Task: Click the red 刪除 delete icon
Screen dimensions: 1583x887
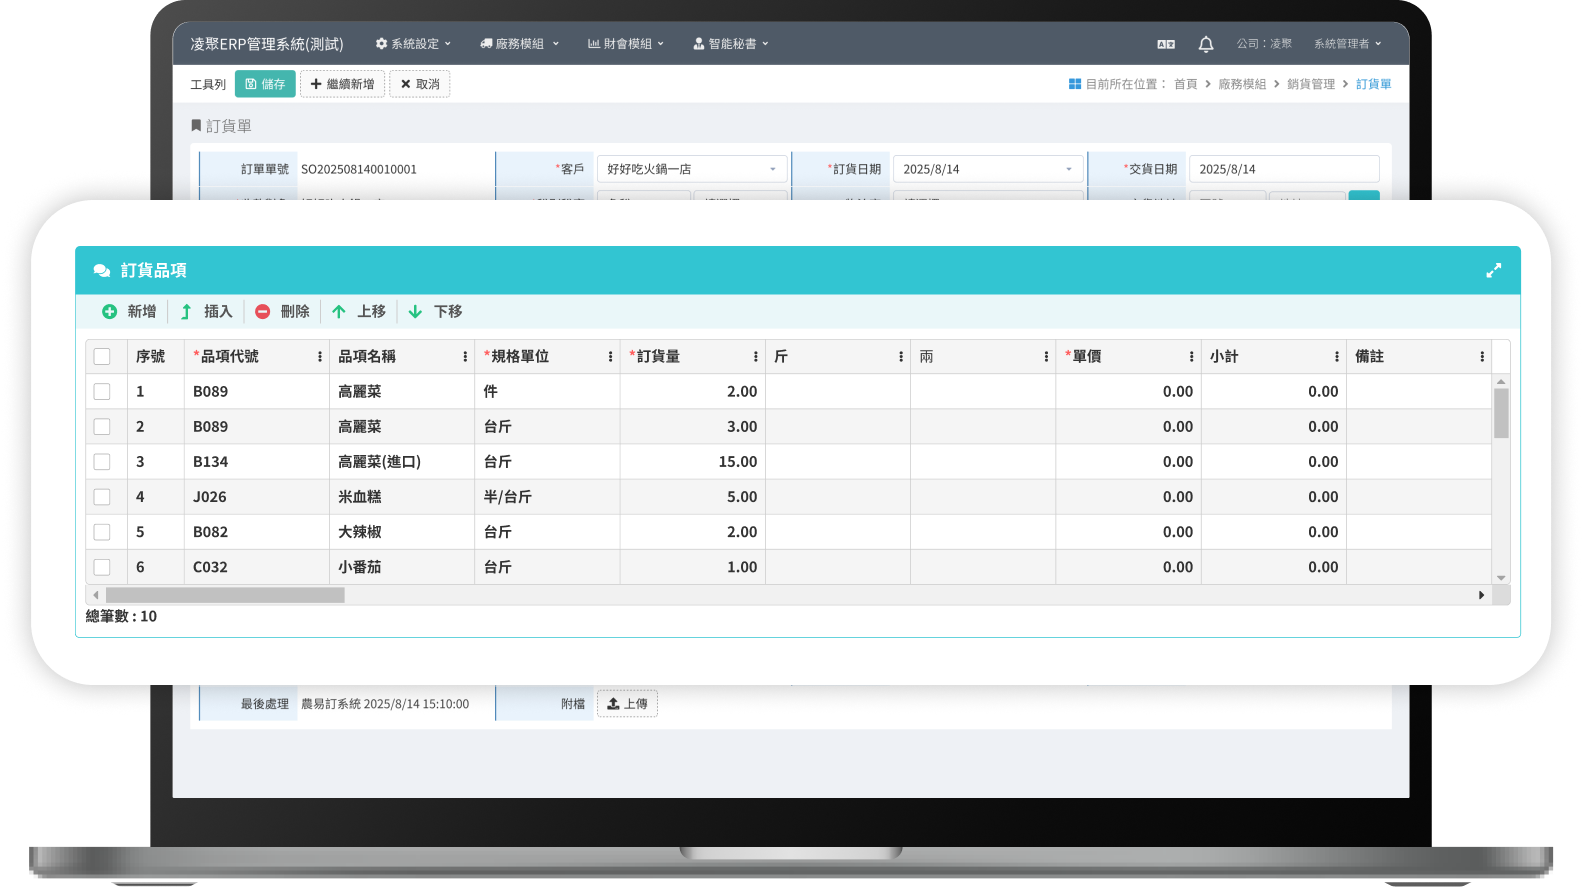Action: coord(263,312)
